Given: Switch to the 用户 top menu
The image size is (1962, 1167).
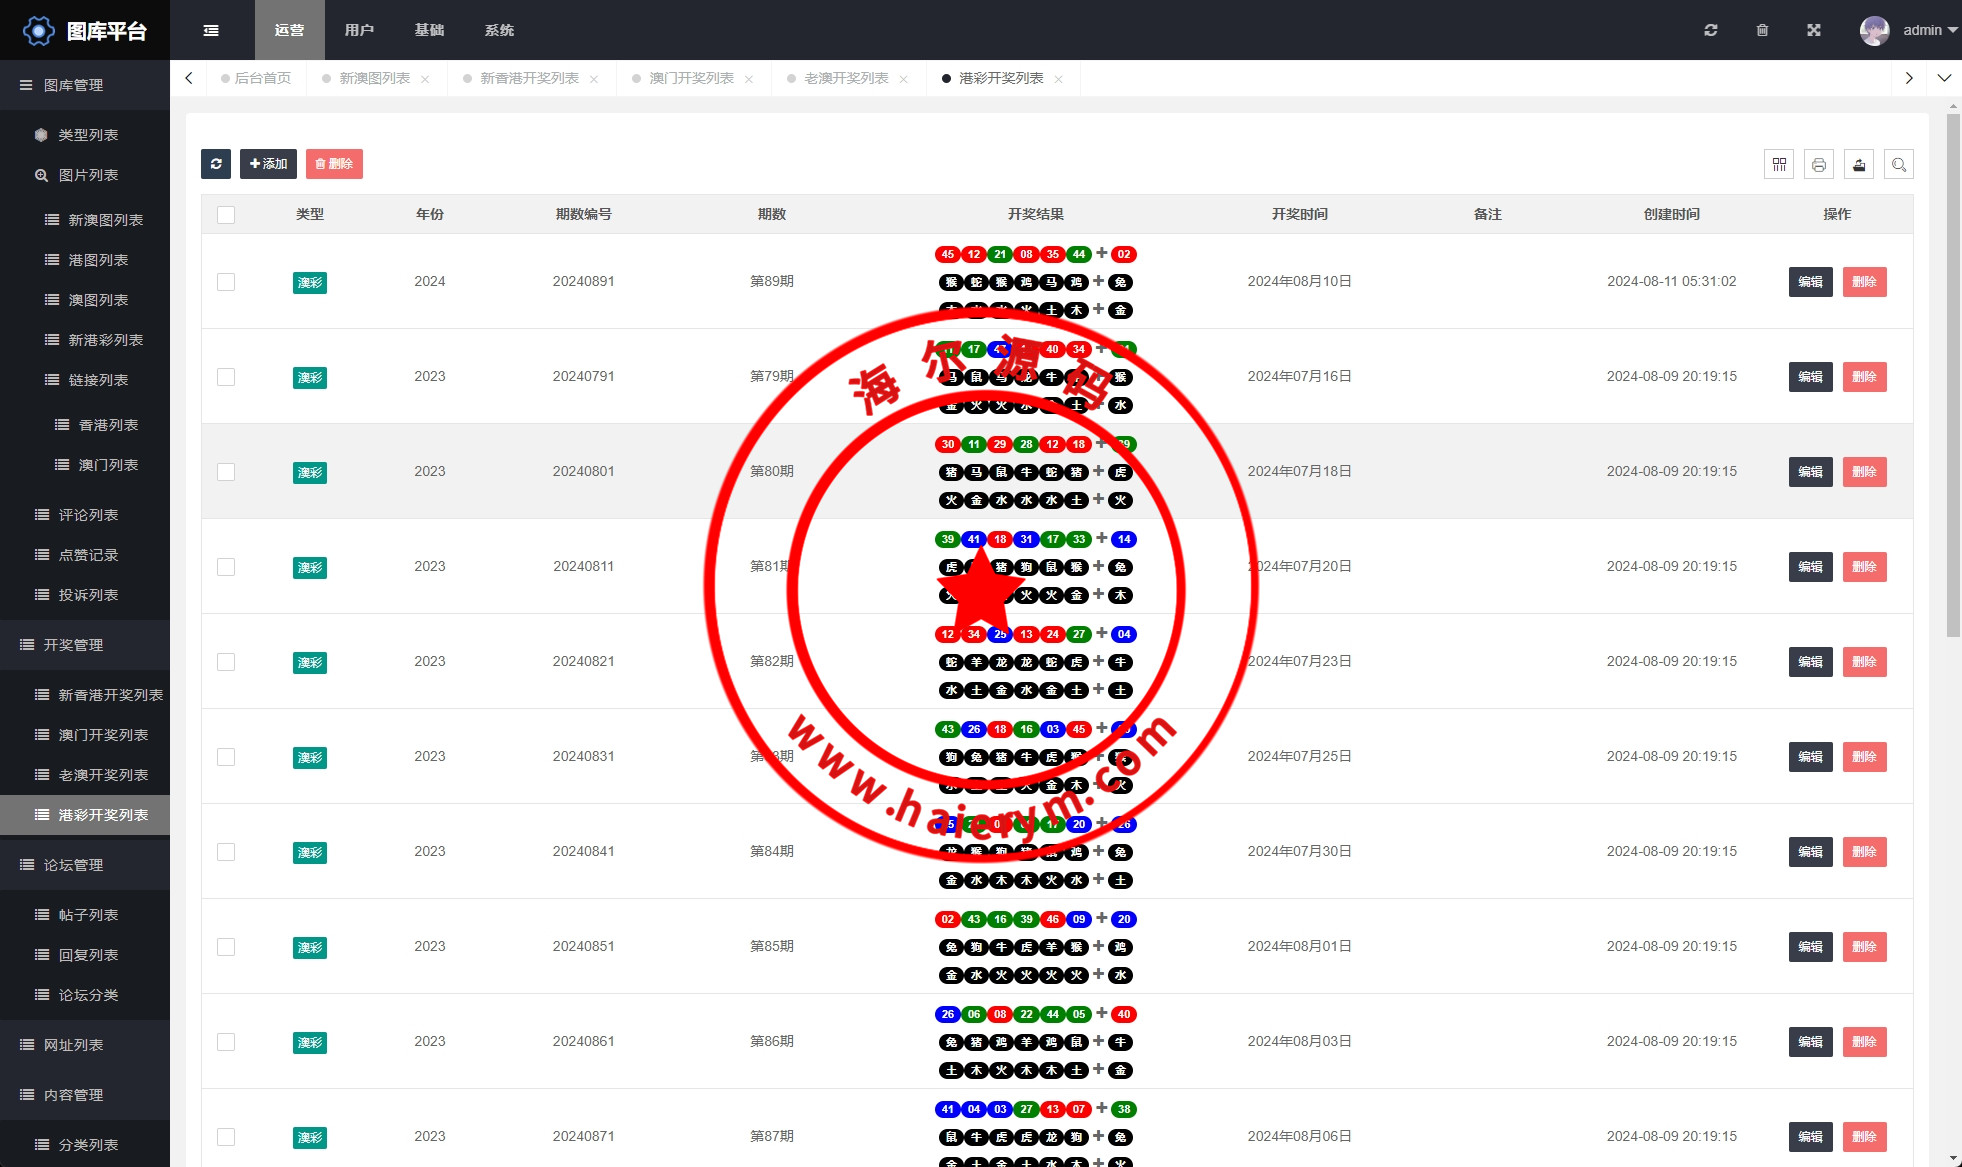Looking at the screenshot, I should (359, 30).
